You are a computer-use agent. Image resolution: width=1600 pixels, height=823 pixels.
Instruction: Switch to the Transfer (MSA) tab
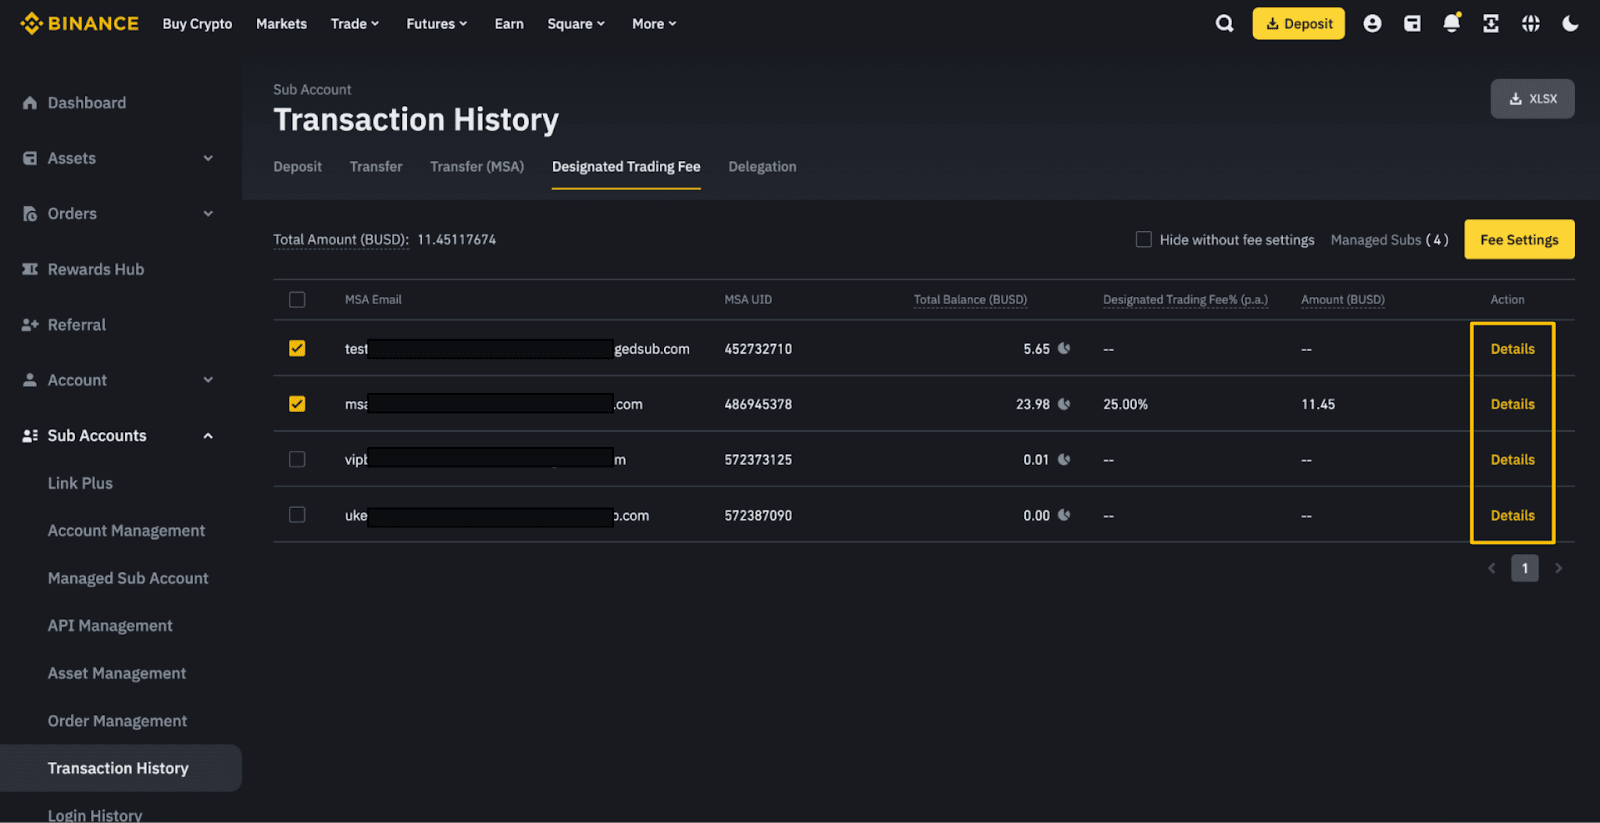[x=477, y=167]
